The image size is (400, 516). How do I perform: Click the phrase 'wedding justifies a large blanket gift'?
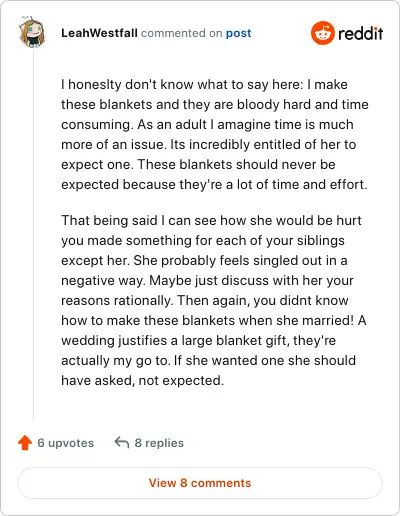point(175,340)
